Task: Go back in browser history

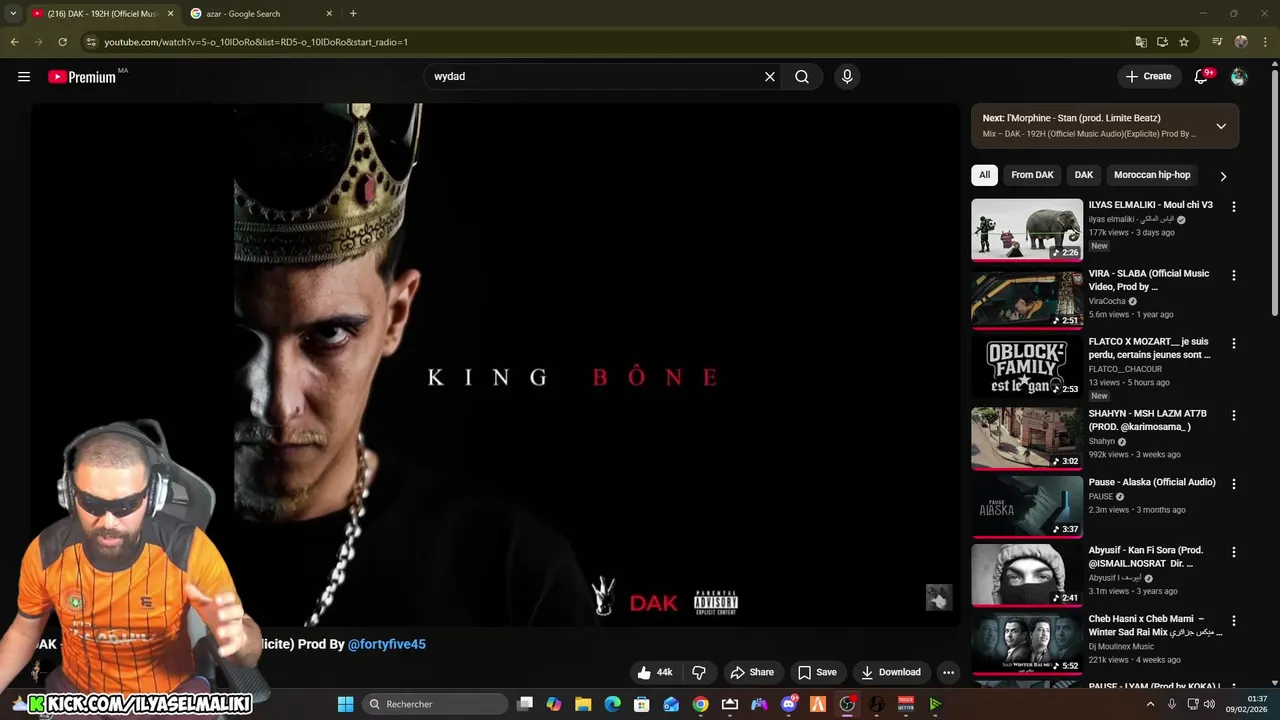Action: 14,42
